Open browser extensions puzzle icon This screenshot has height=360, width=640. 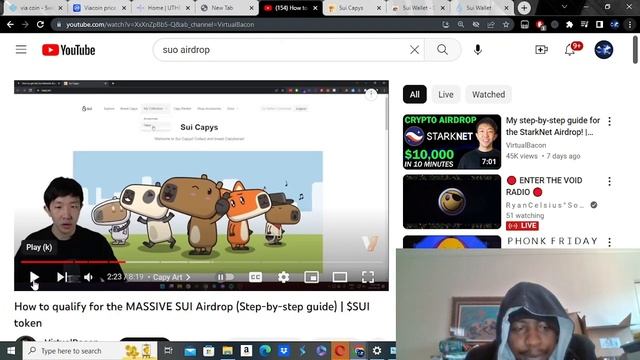pyautogui.click(x=569, y=24)
